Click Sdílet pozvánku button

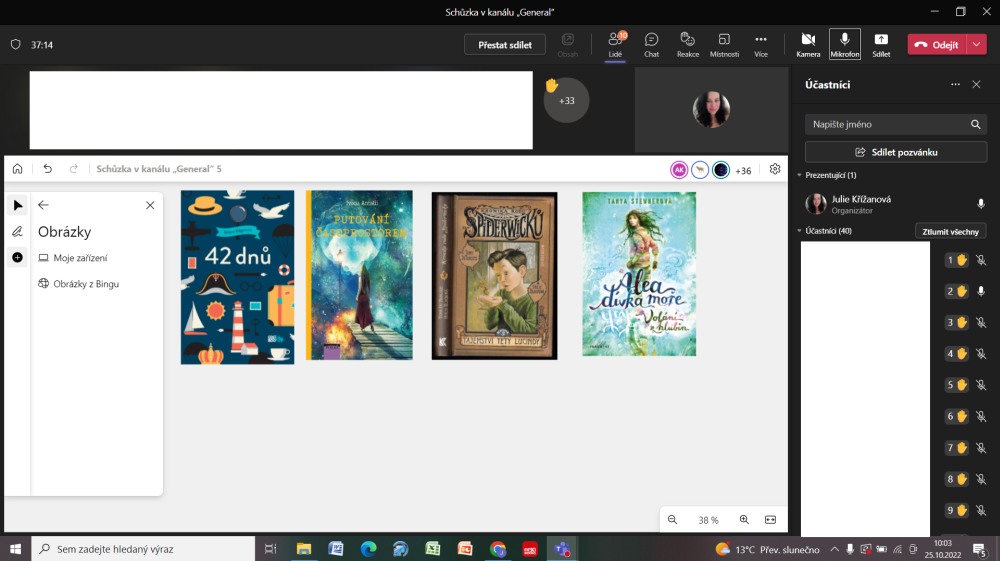point(895,152)
